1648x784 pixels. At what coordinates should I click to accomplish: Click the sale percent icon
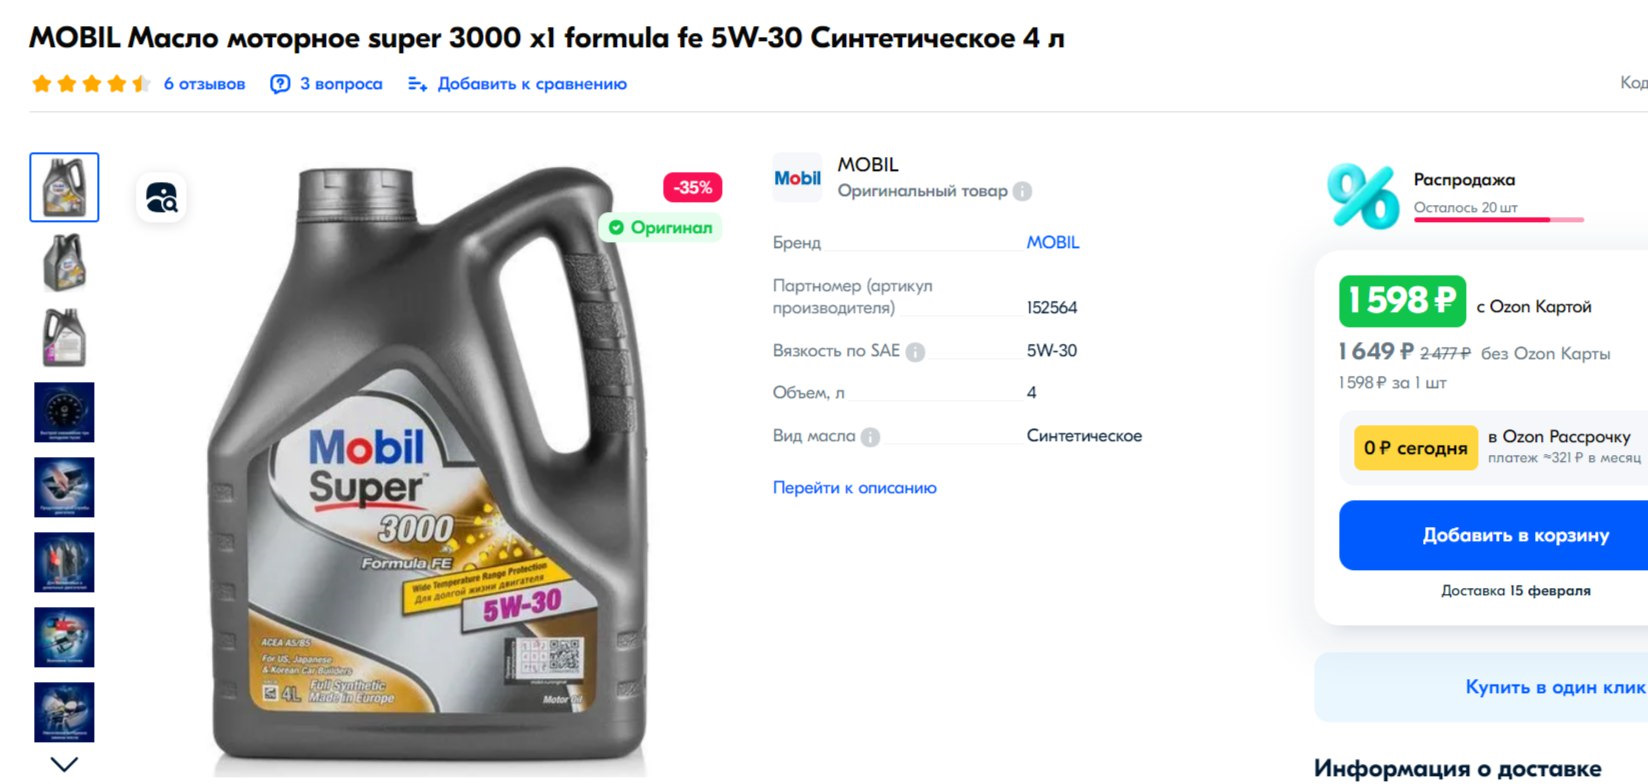point(1362,196)
